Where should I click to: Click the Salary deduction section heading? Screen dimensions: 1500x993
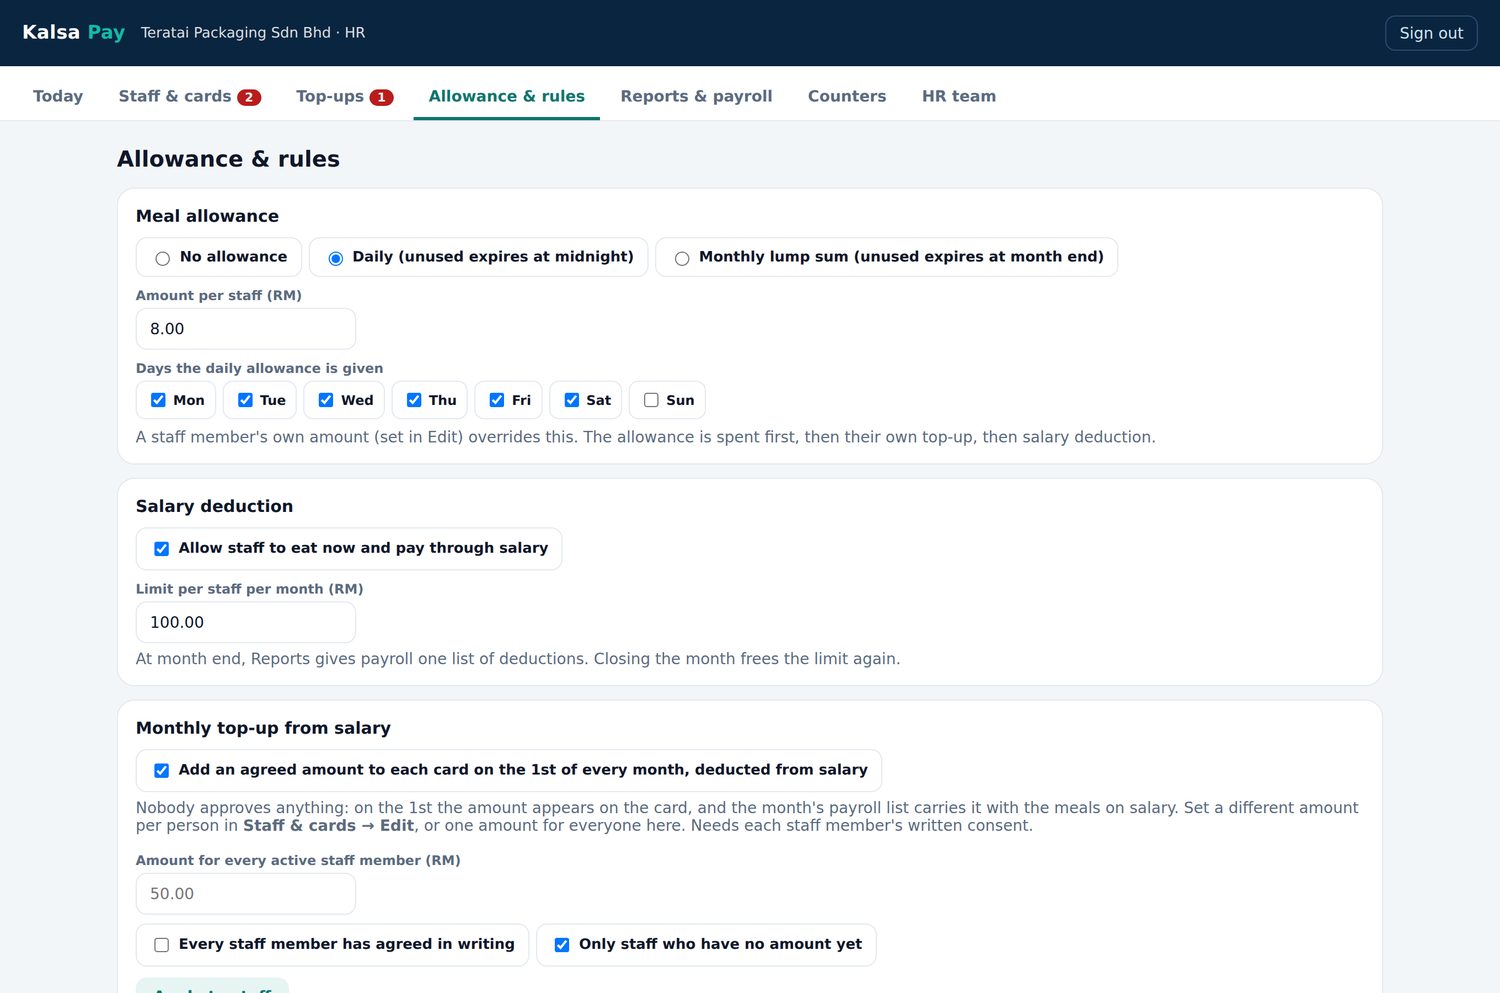point(214,506)
